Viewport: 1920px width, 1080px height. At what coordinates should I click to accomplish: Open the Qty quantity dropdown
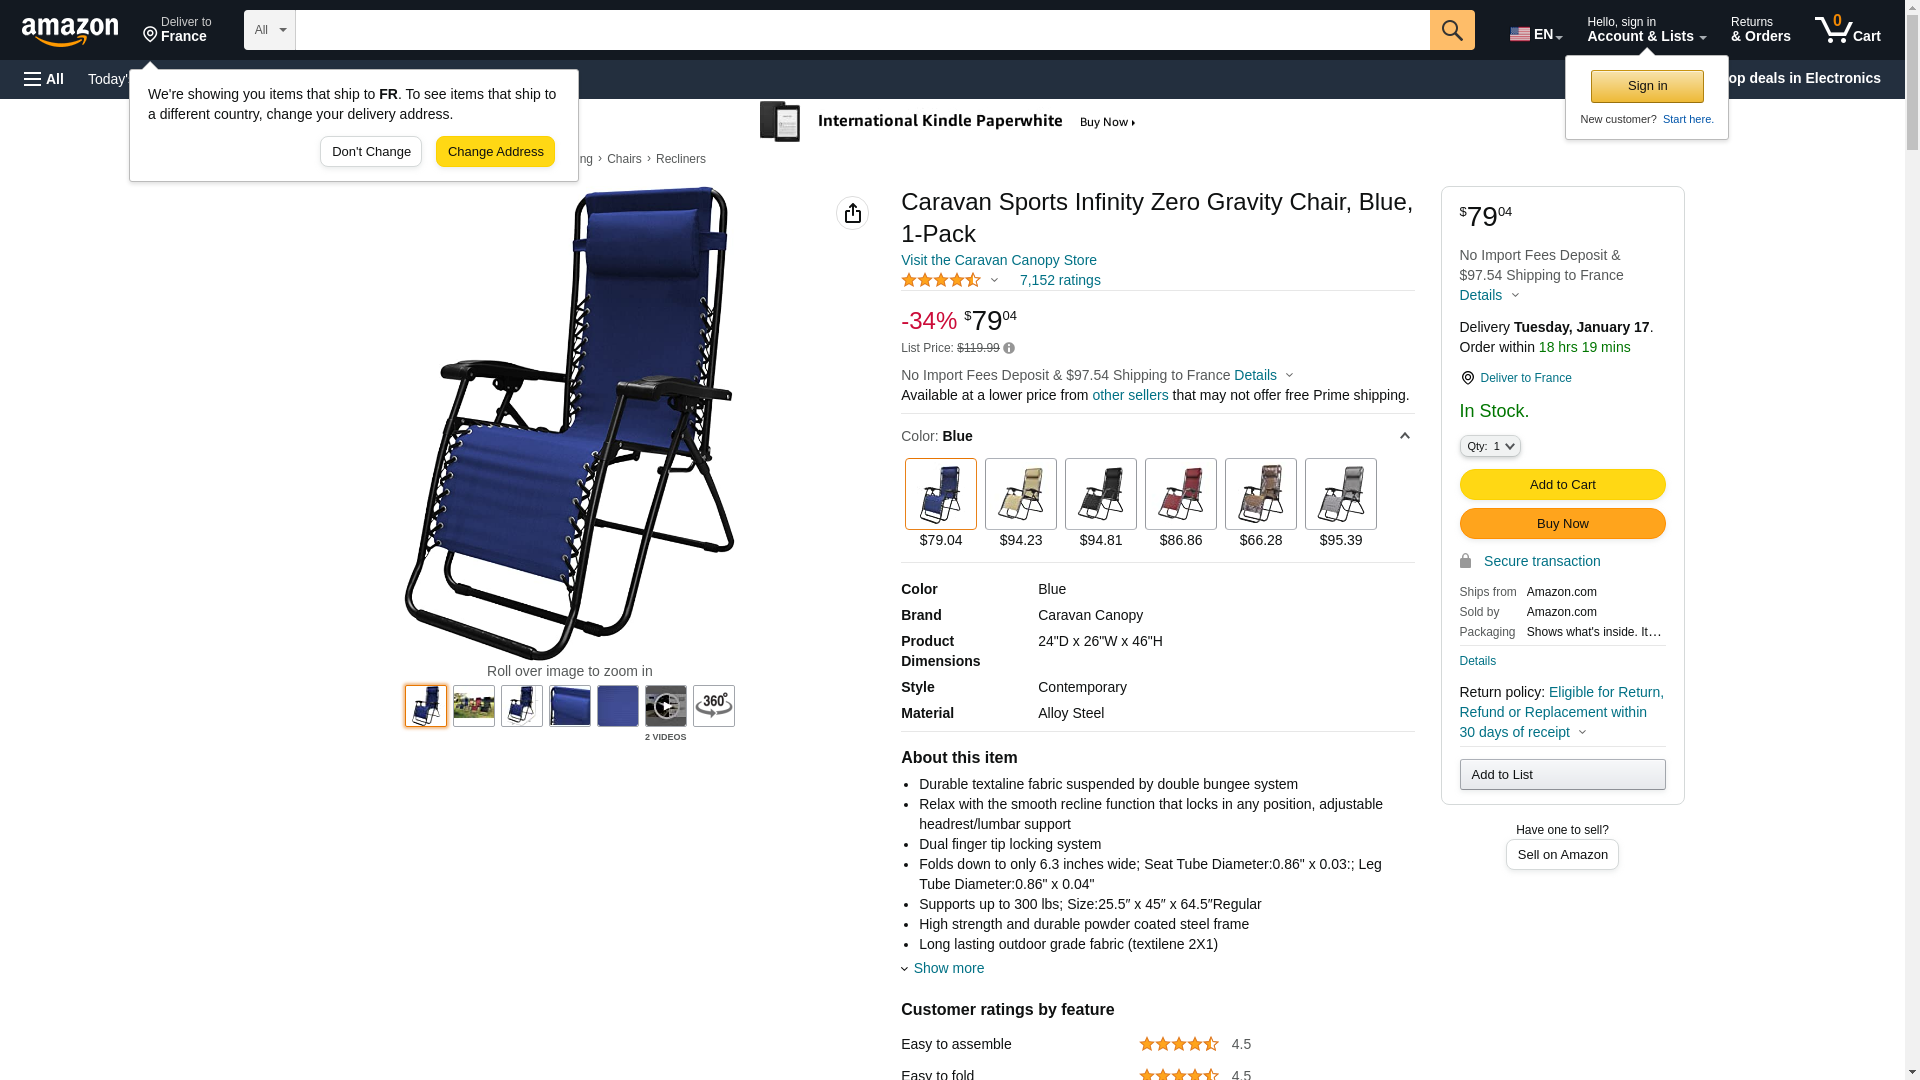(x=1489, y=447)
